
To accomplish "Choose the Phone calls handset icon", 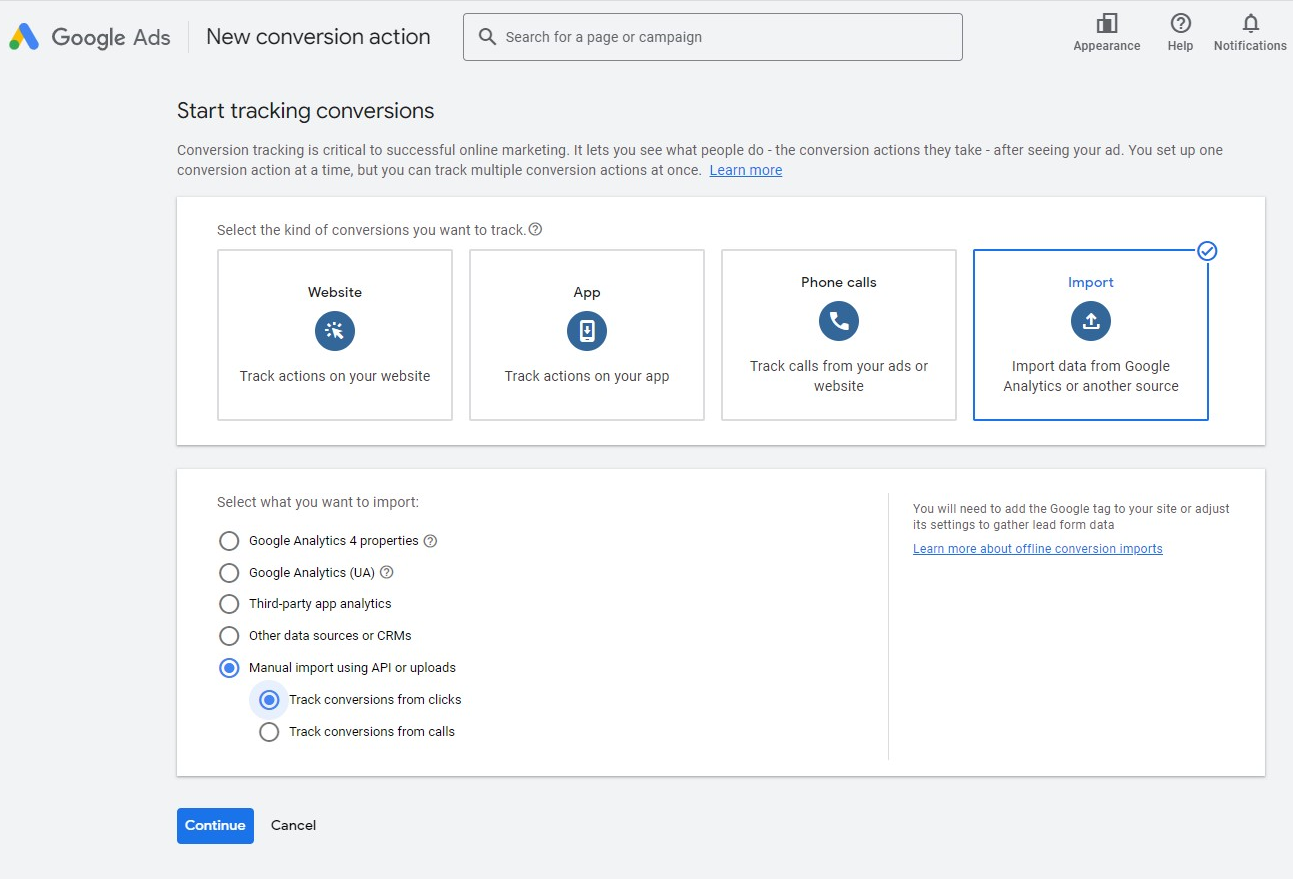I will tap(839, 321).
